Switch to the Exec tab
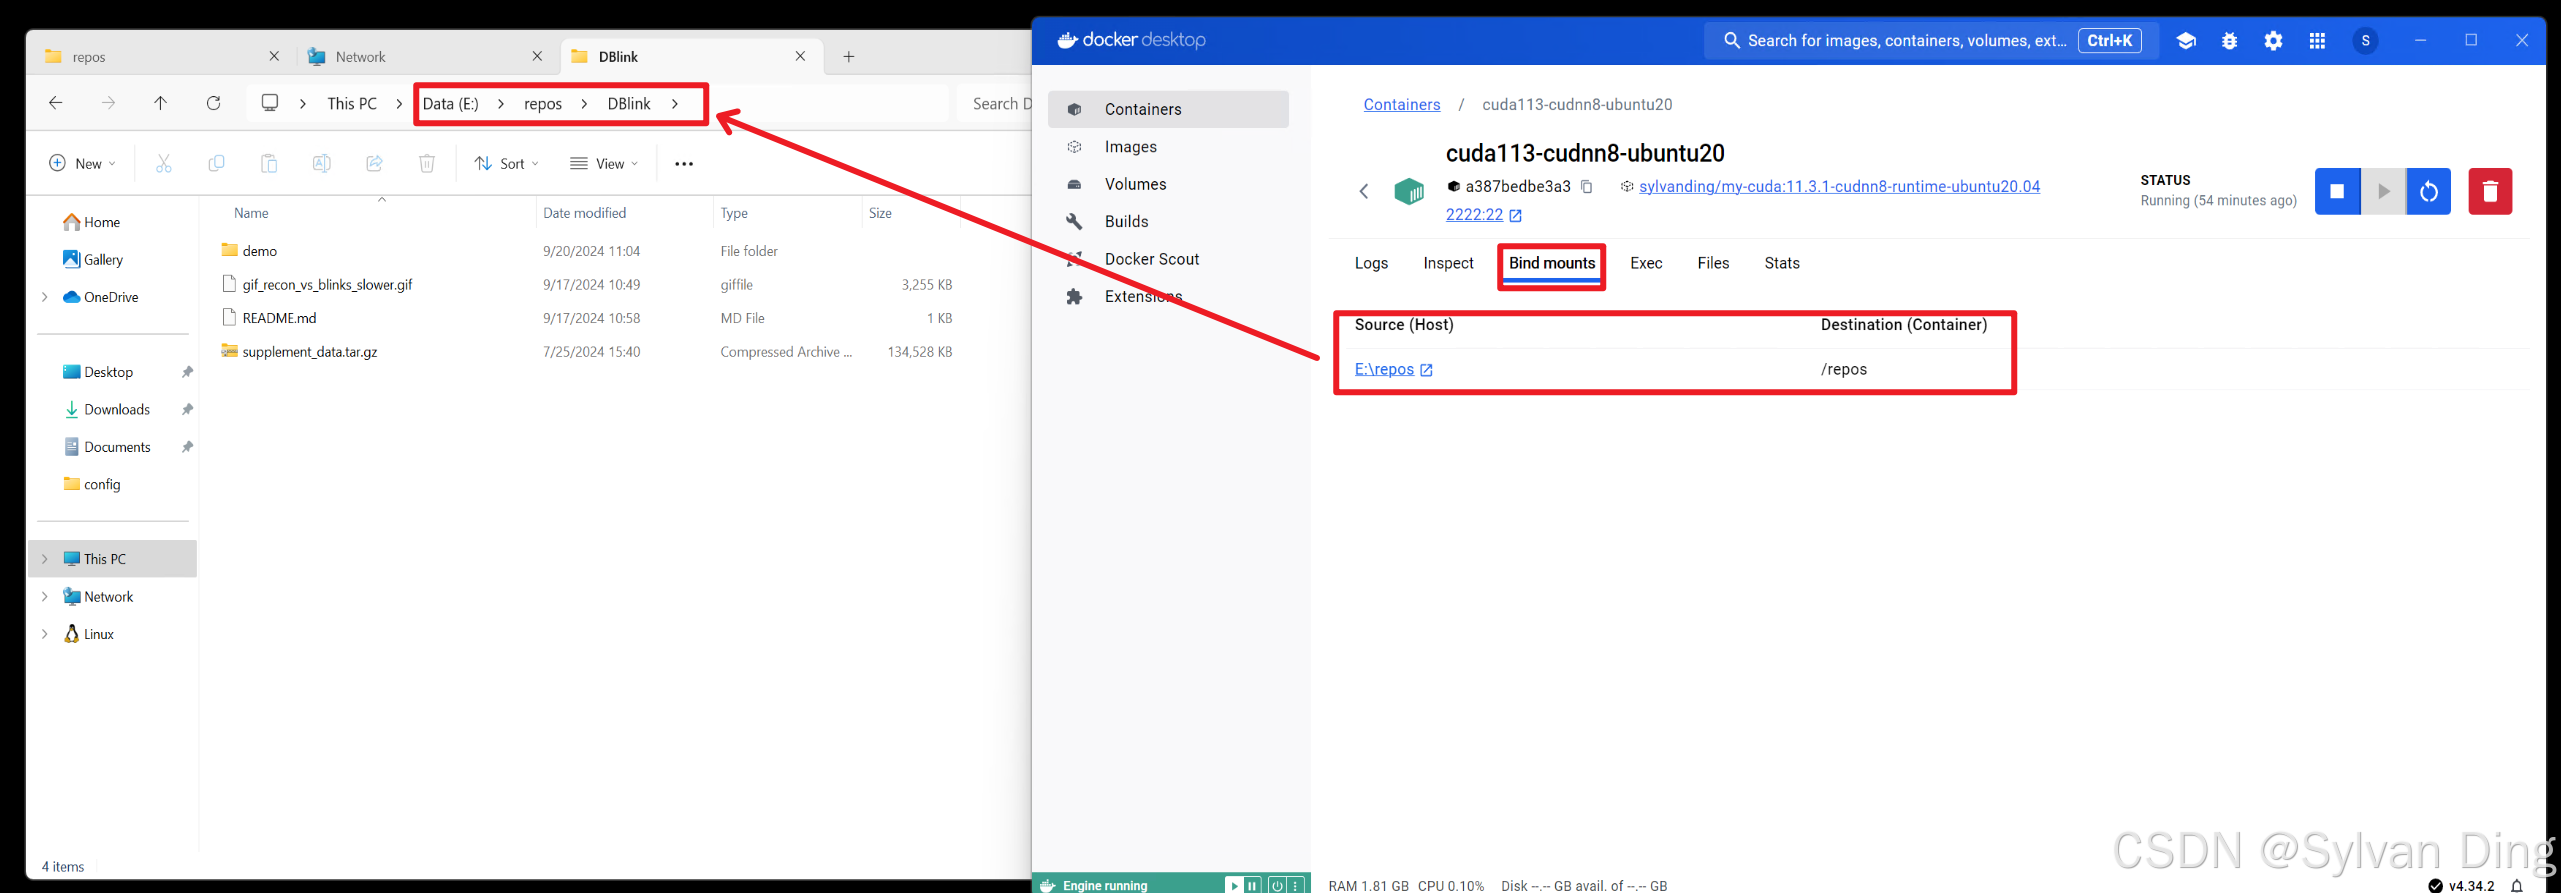The image size is (2561, 893). 1646,264
